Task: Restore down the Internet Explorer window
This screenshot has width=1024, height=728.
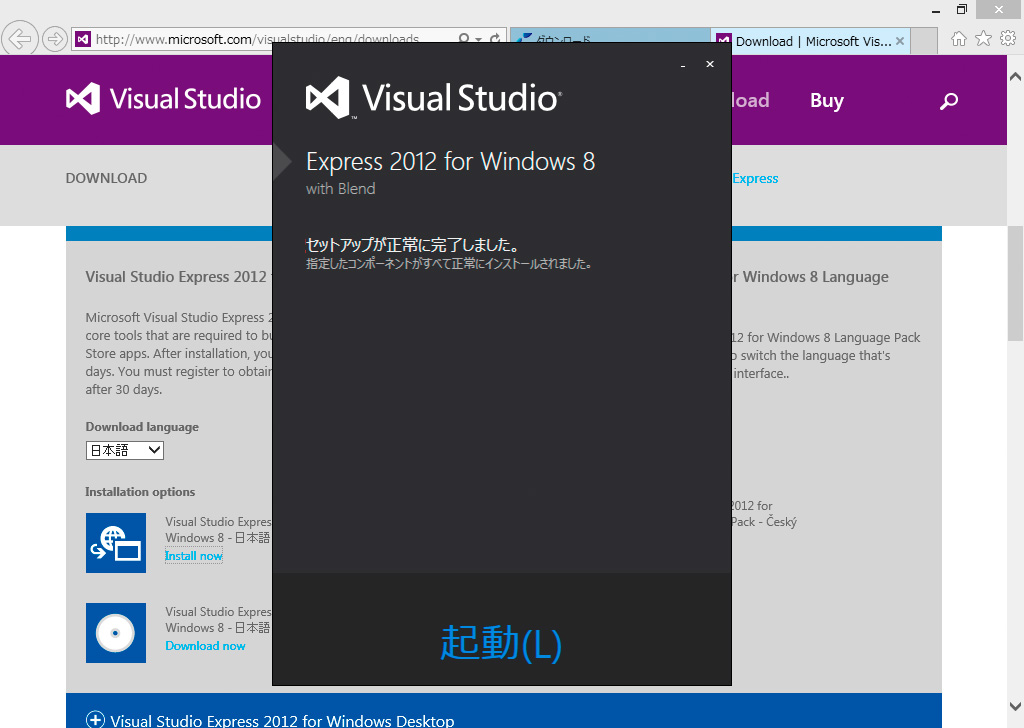Action: (x=961, y=9)
